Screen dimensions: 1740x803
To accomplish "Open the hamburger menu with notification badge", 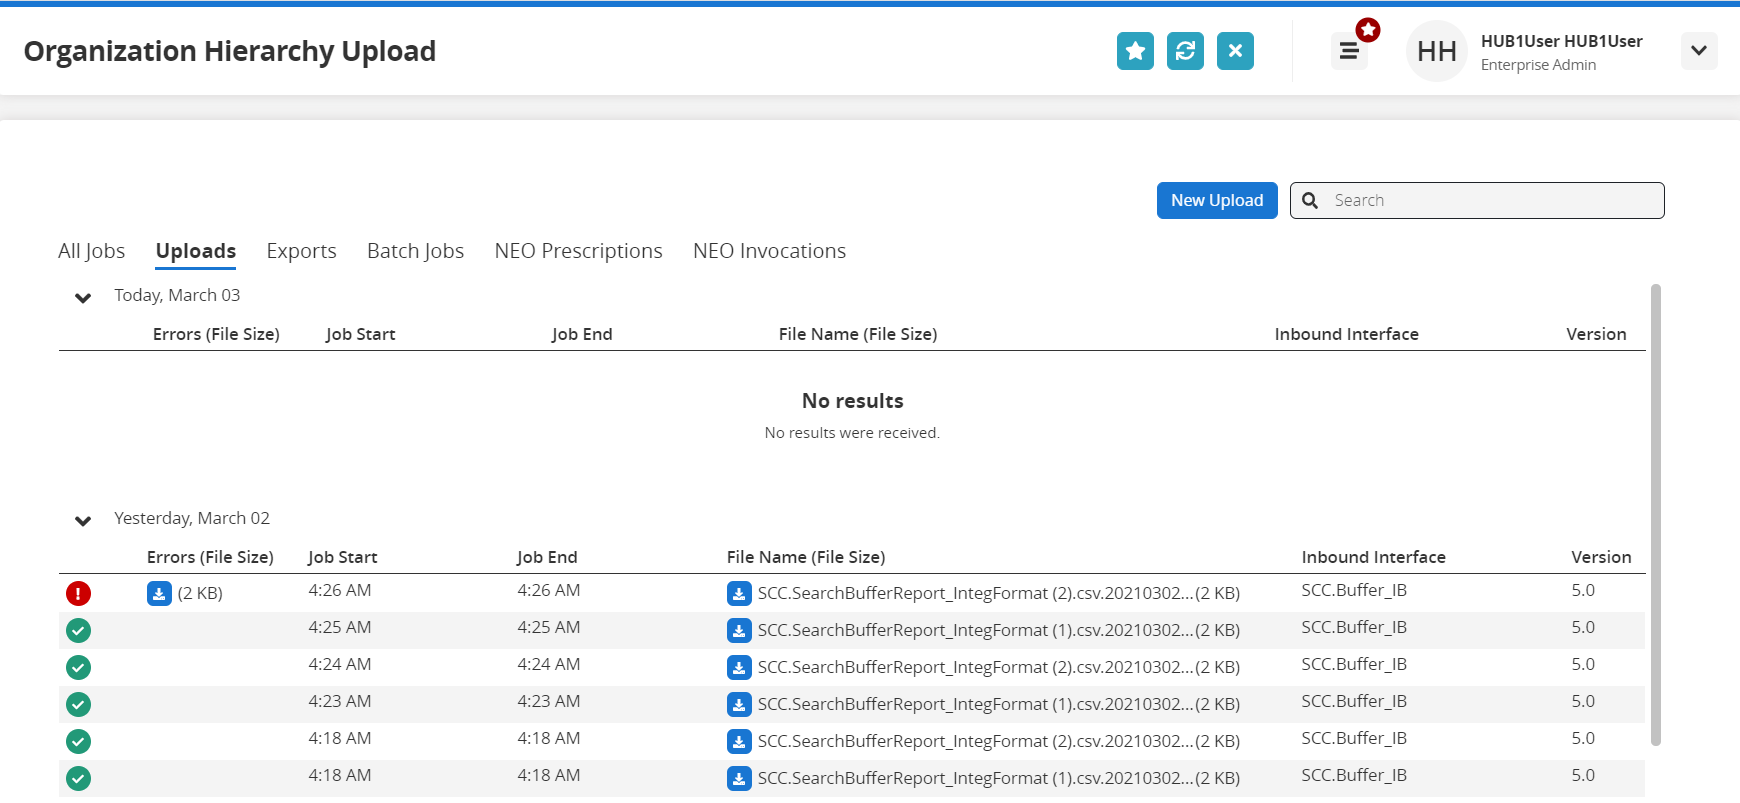I will (x=1349, y=51).
